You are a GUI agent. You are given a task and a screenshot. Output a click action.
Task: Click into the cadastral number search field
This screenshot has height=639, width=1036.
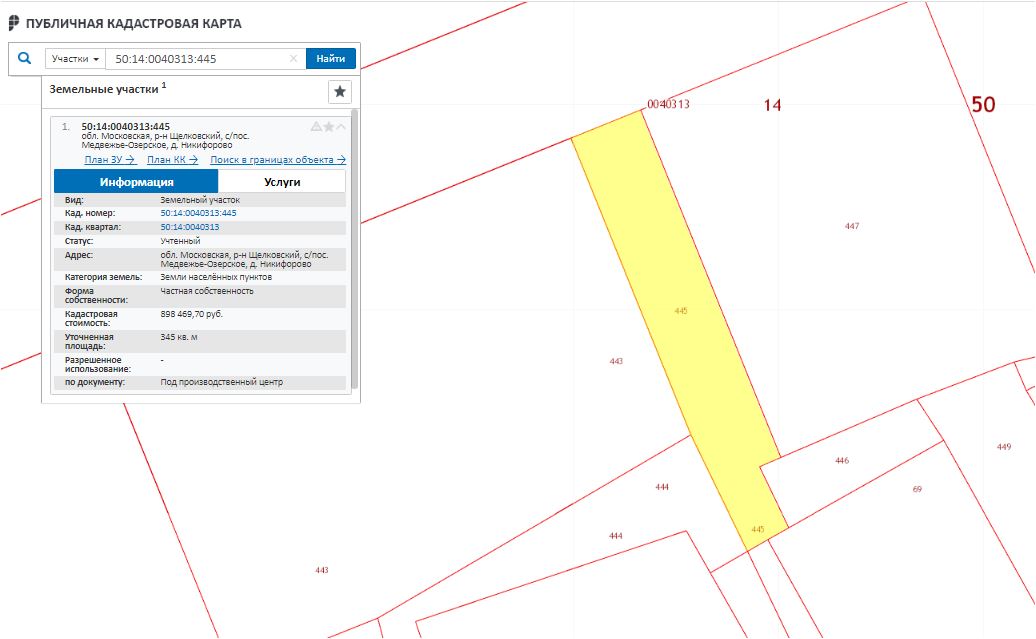pyautogui.click(x=200, y=59)
